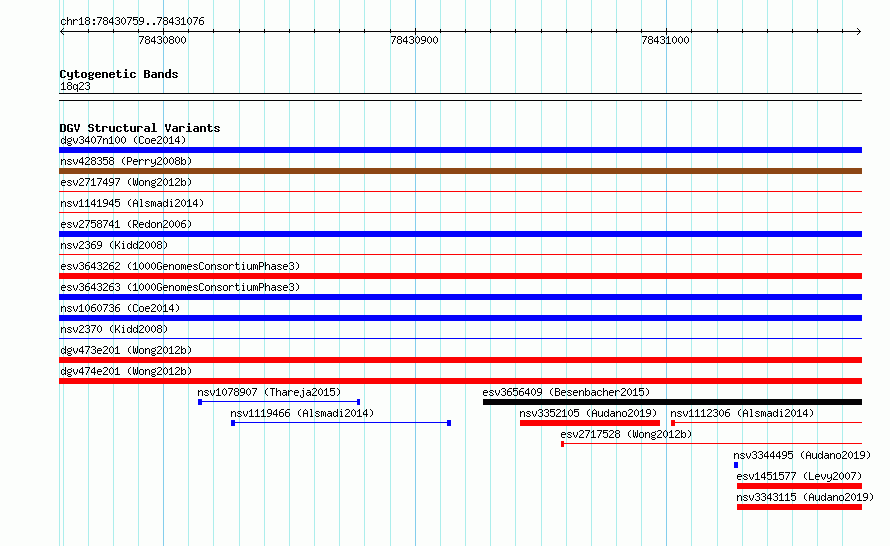The image size is (890, 546).
Task: Select the red bar under nsv3352105
Action: tap(590, 423)
